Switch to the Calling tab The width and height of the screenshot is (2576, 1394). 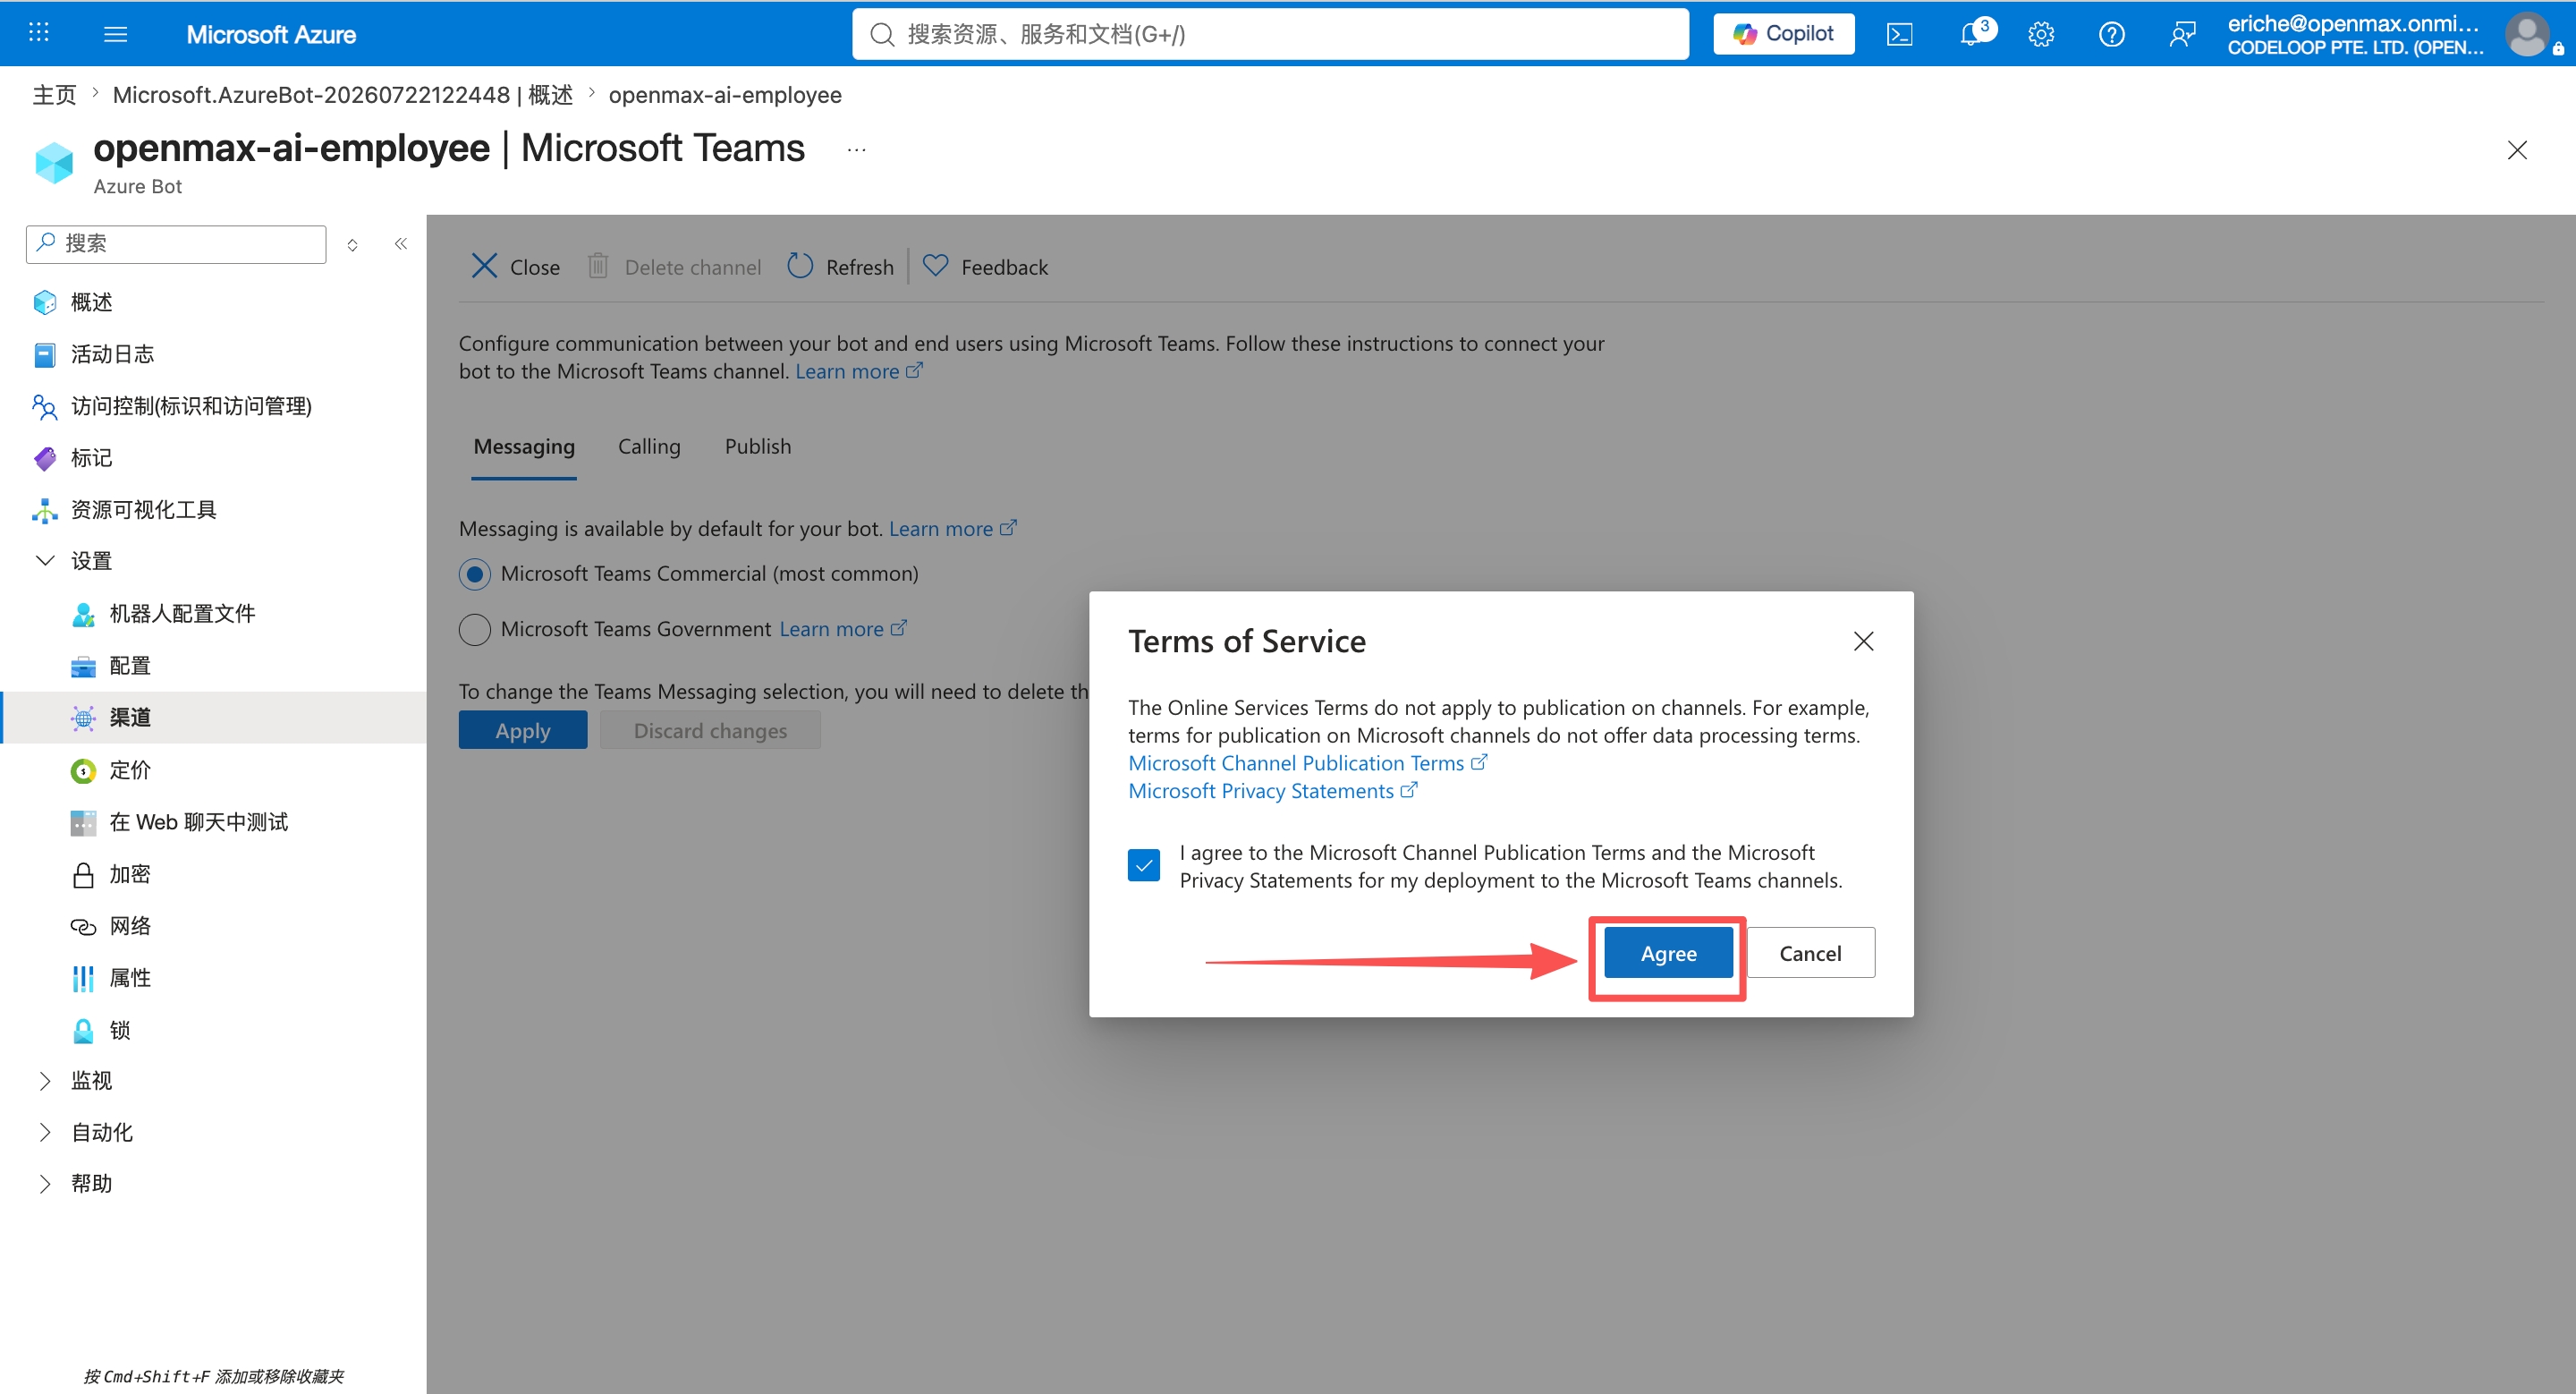(649, 447)
